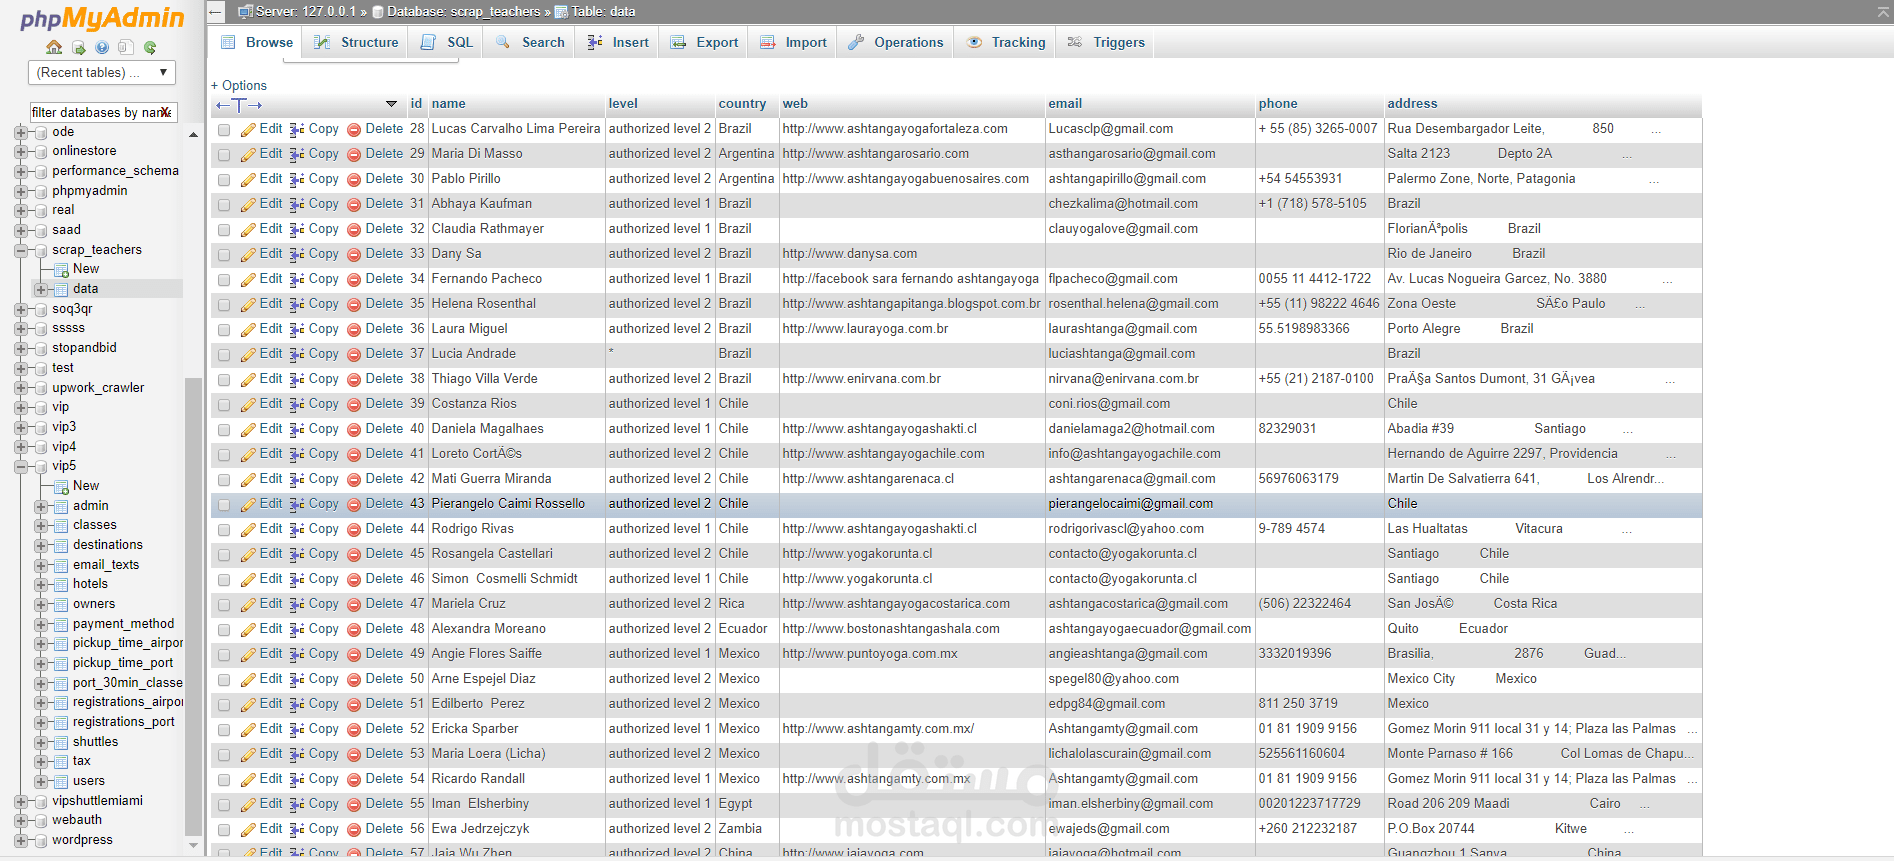The image size is (1894, 861).
Task: Open the destinations table in vip5
Action: (x=108, y=545)
